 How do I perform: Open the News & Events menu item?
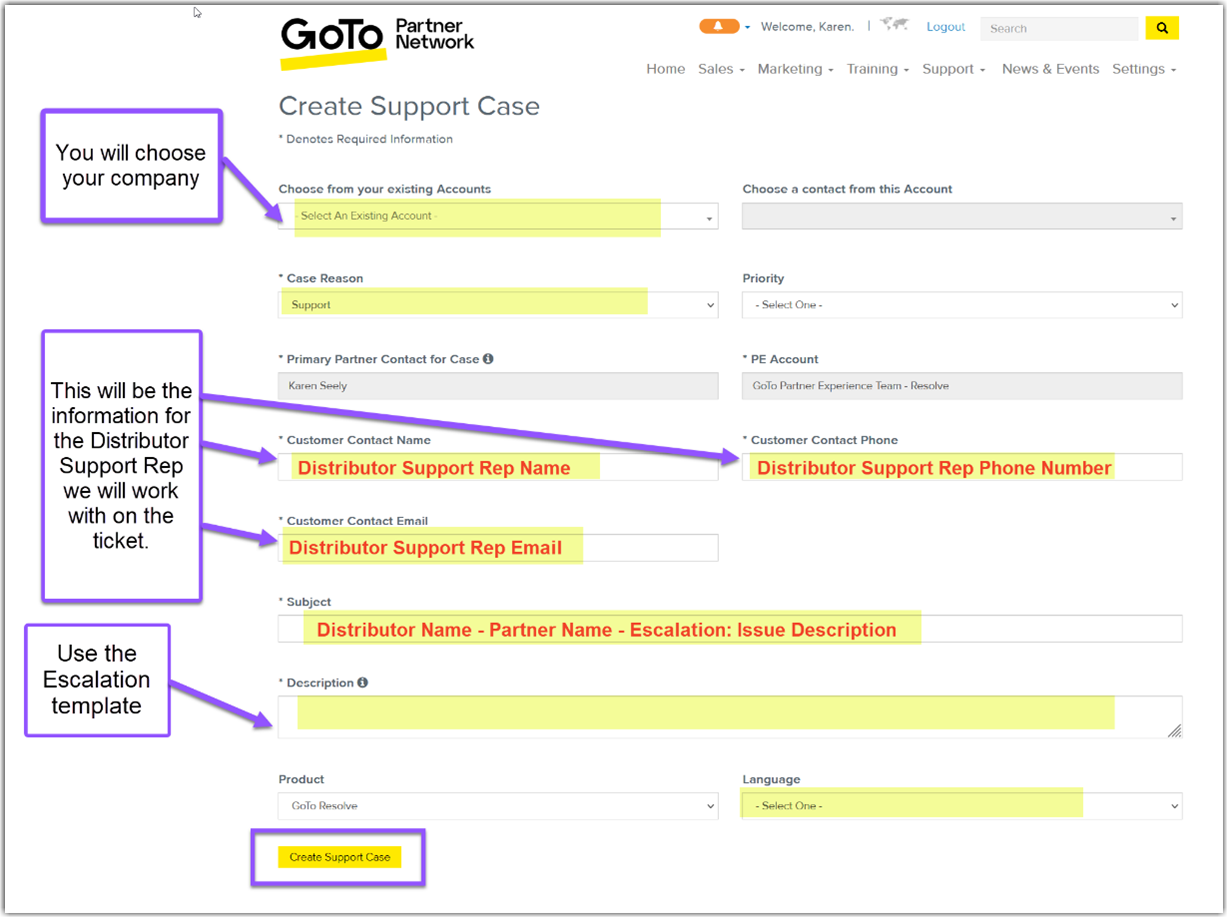[x=1050, y=69]
